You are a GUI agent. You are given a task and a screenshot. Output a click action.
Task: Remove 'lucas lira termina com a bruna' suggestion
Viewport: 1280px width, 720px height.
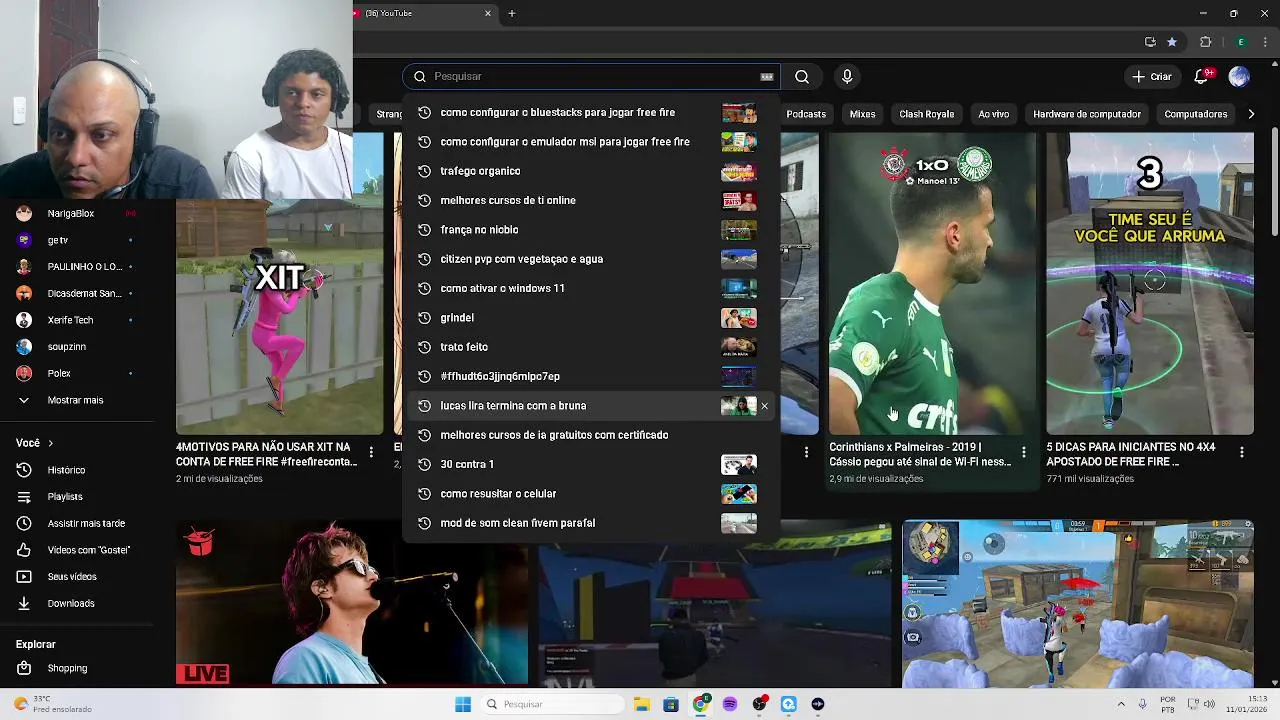pyautogui.click(x=765, y=406)
